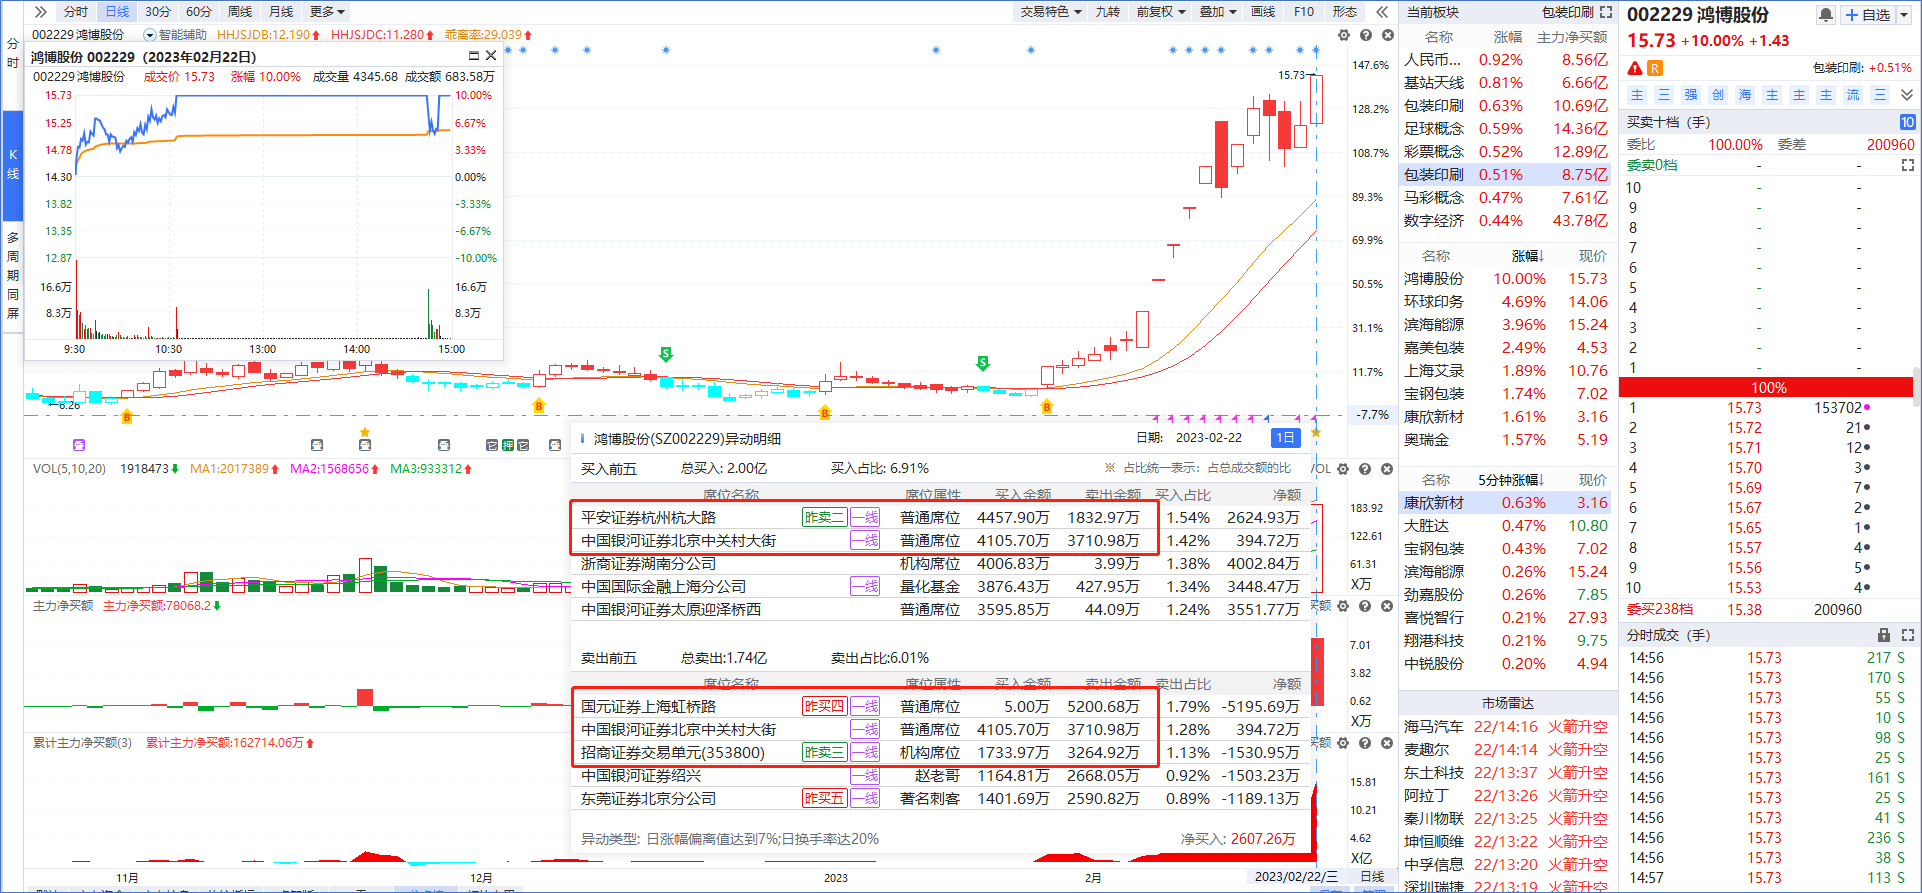1922x893 pixels.
Task: Click the yellow star event marker on latest date
Action: pos(1316,433)
